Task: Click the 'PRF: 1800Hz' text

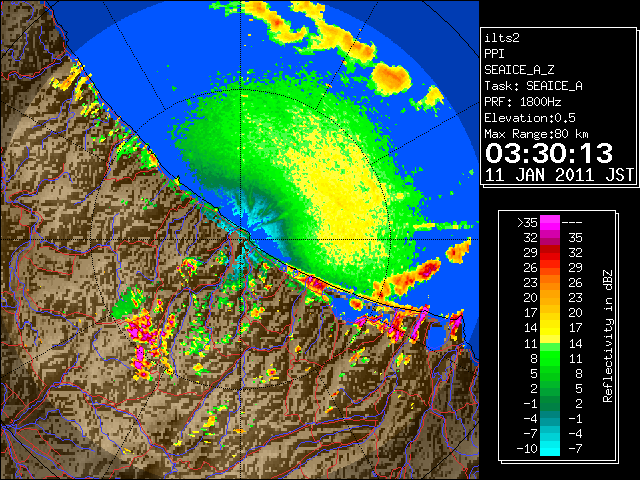Action: pos(522,102)
